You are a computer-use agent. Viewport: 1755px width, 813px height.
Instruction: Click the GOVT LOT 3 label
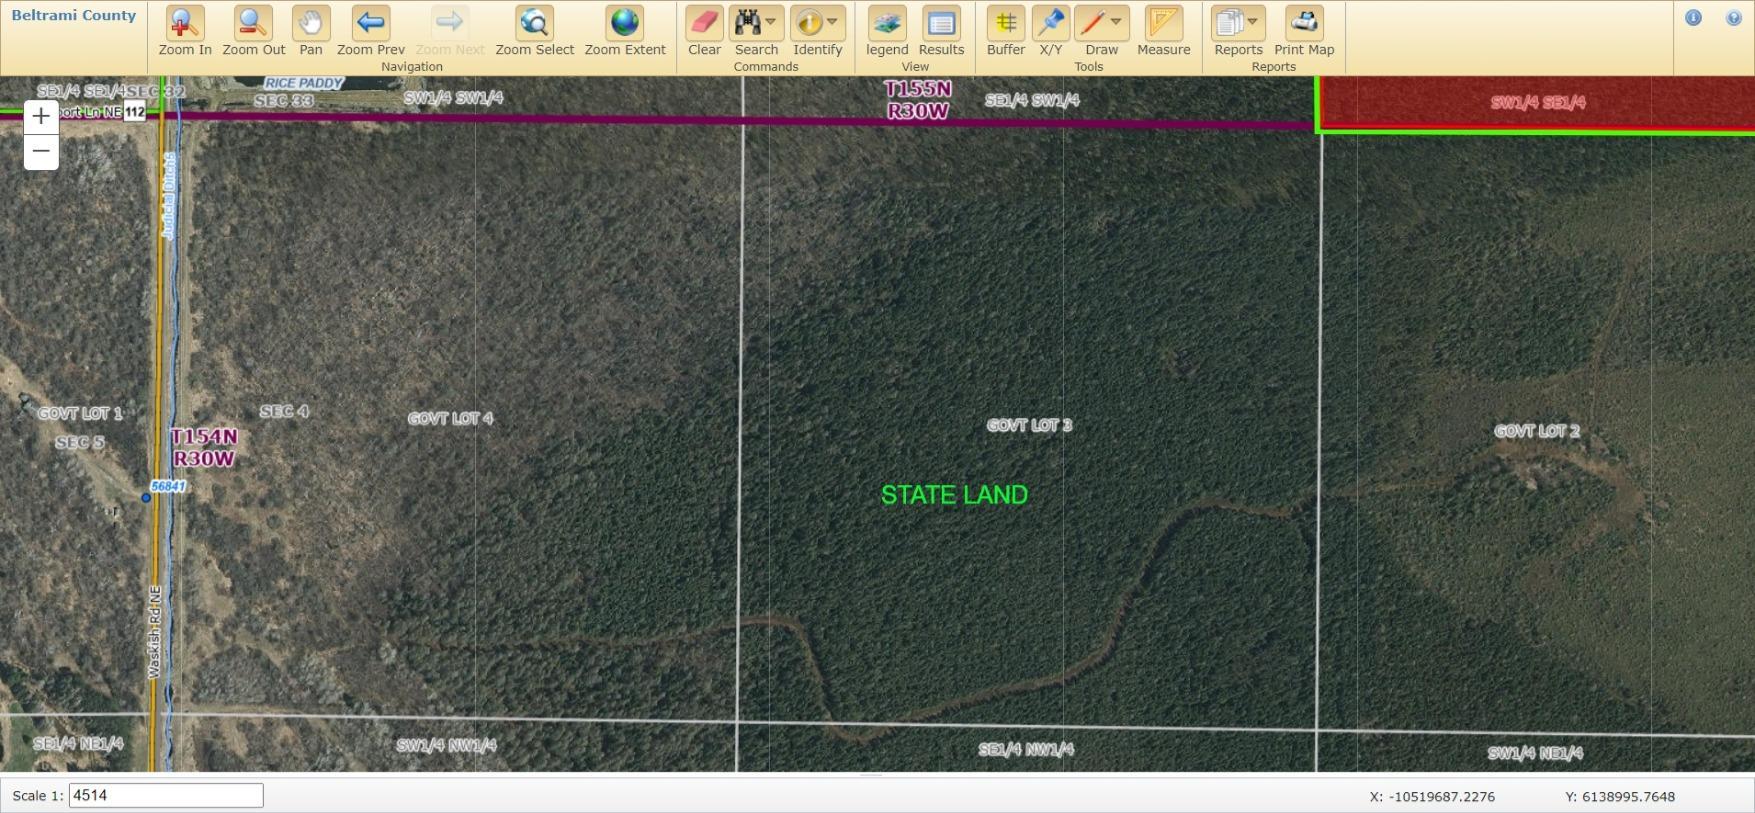pos(1029,425)
